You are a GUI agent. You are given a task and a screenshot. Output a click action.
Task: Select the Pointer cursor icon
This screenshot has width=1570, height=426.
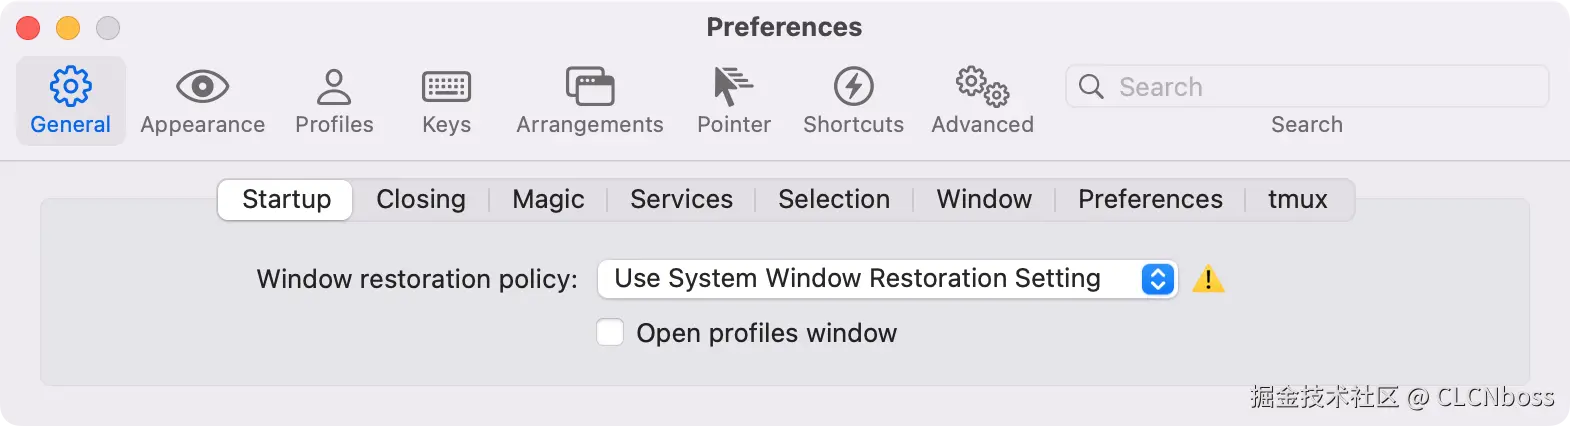click(733, 87)
